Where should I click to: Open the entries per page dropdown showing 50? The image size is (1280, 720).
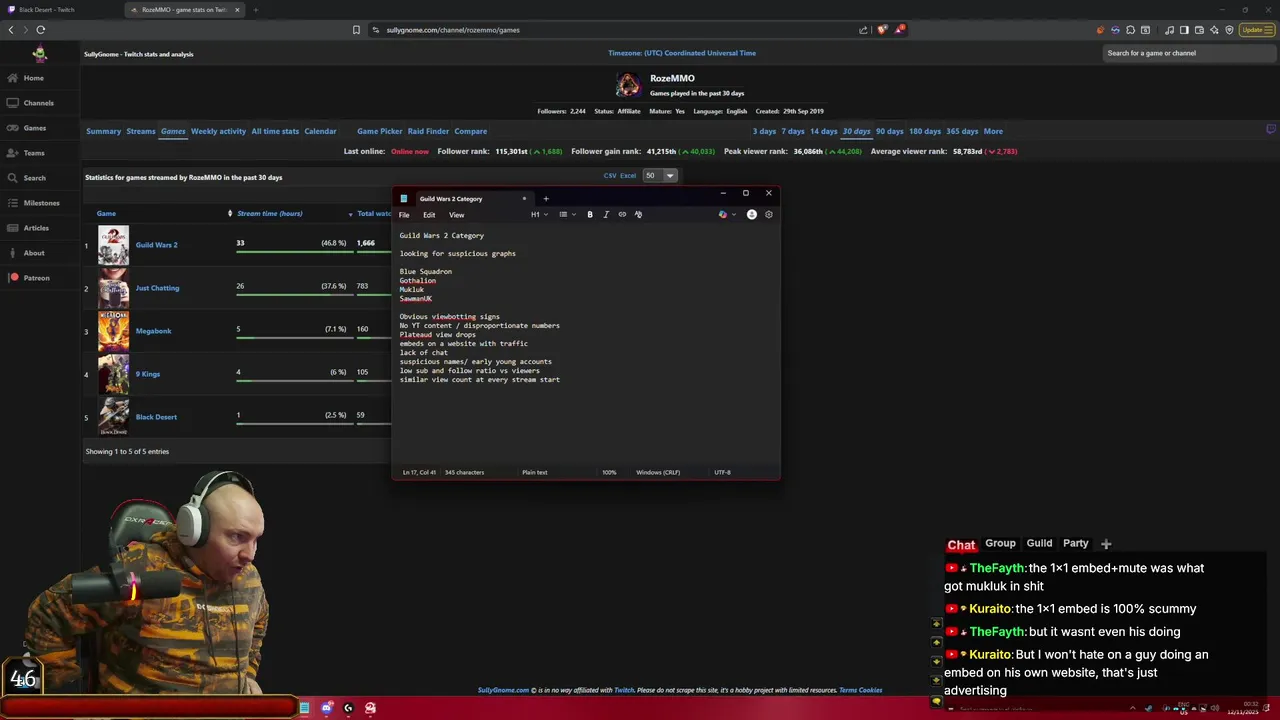tap(660, 175)
